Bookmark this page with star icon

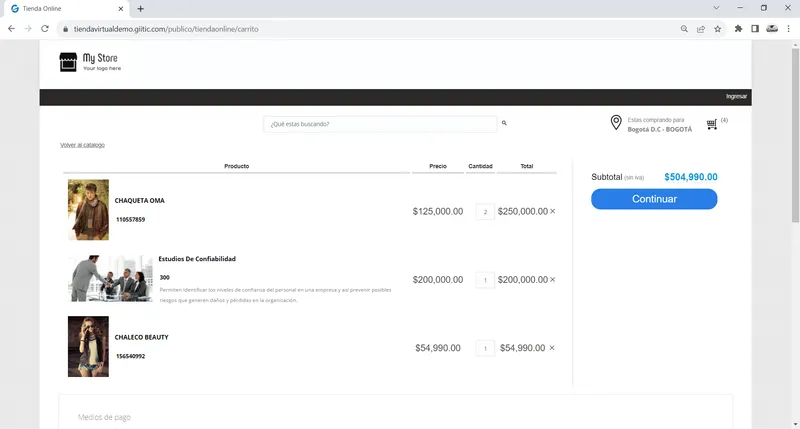click(x=718, y=29)
